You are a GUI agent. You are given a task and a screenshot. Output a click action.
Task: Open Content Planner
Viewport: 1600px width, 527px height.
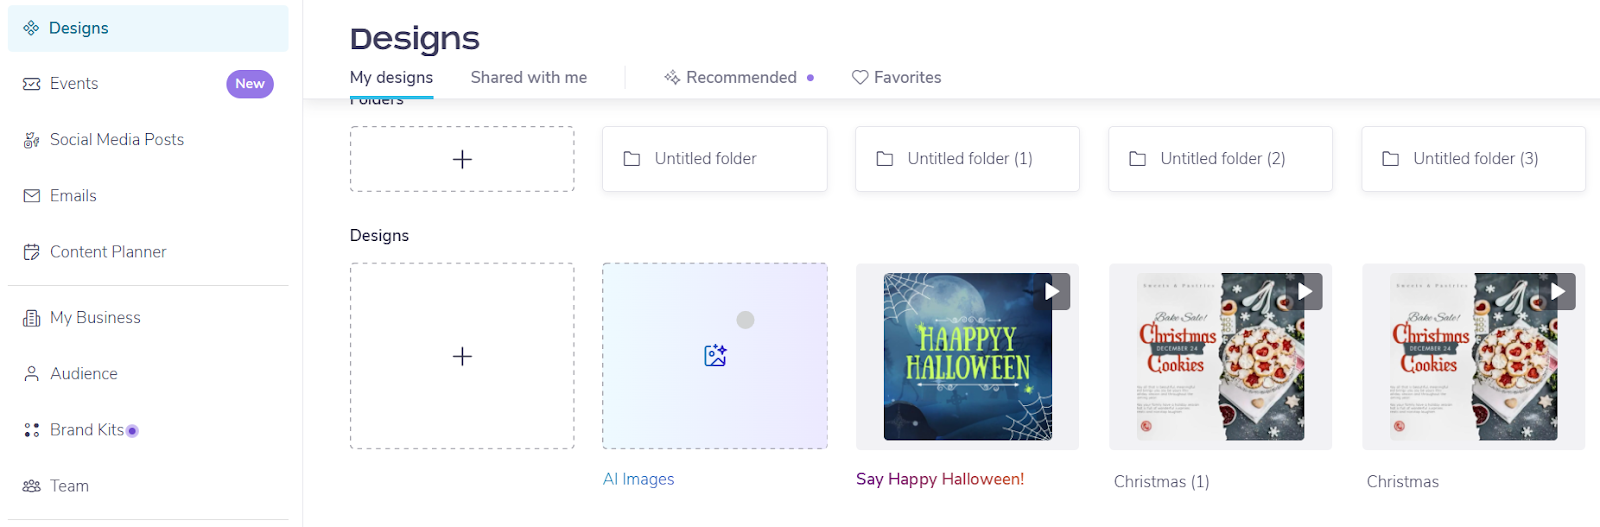pos(148,252)
